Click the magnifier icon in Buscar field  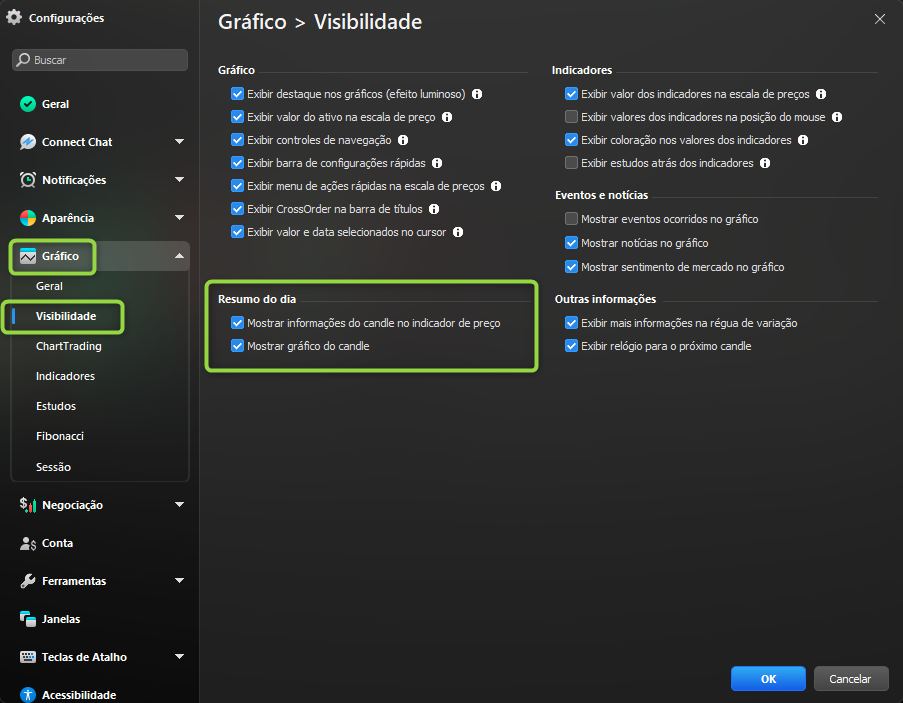tap(23, 60)
